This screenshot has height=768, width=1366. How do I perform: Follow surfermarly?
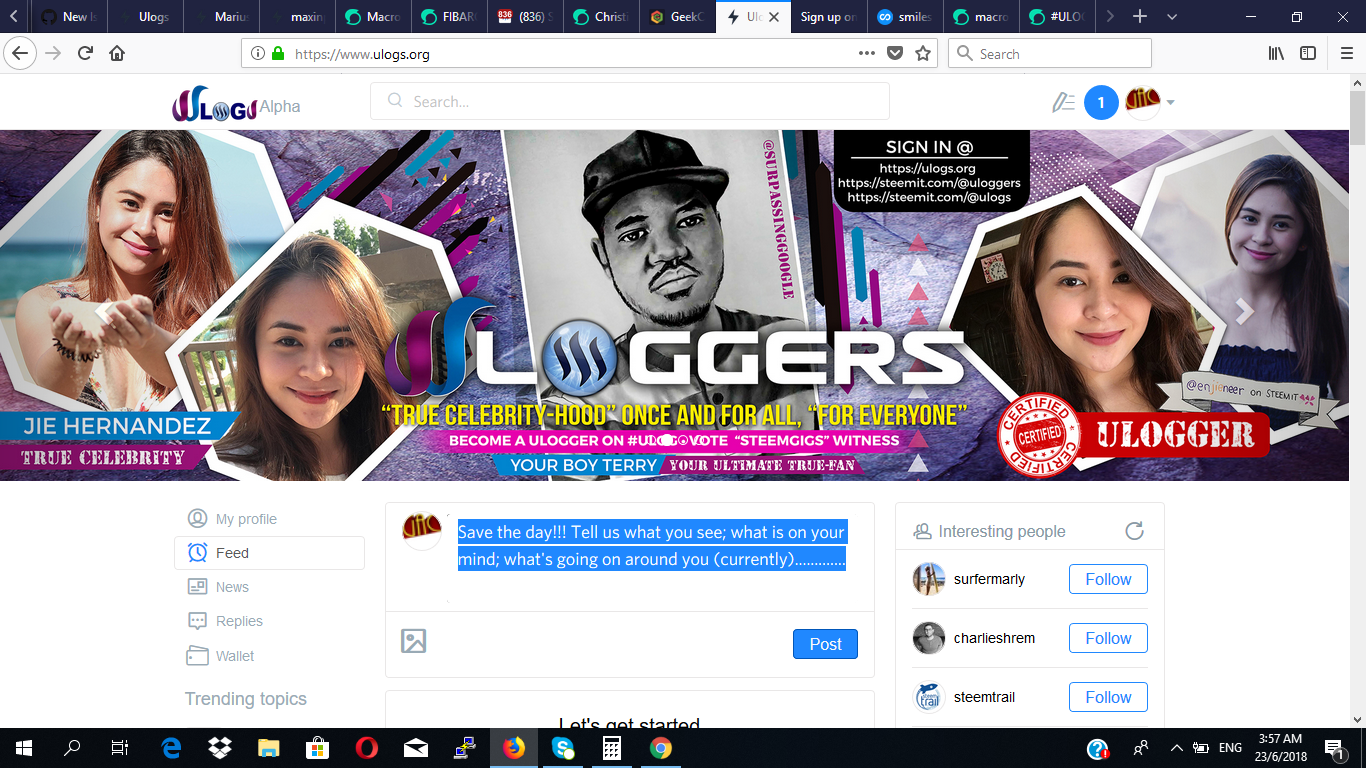coord(1108,579)
